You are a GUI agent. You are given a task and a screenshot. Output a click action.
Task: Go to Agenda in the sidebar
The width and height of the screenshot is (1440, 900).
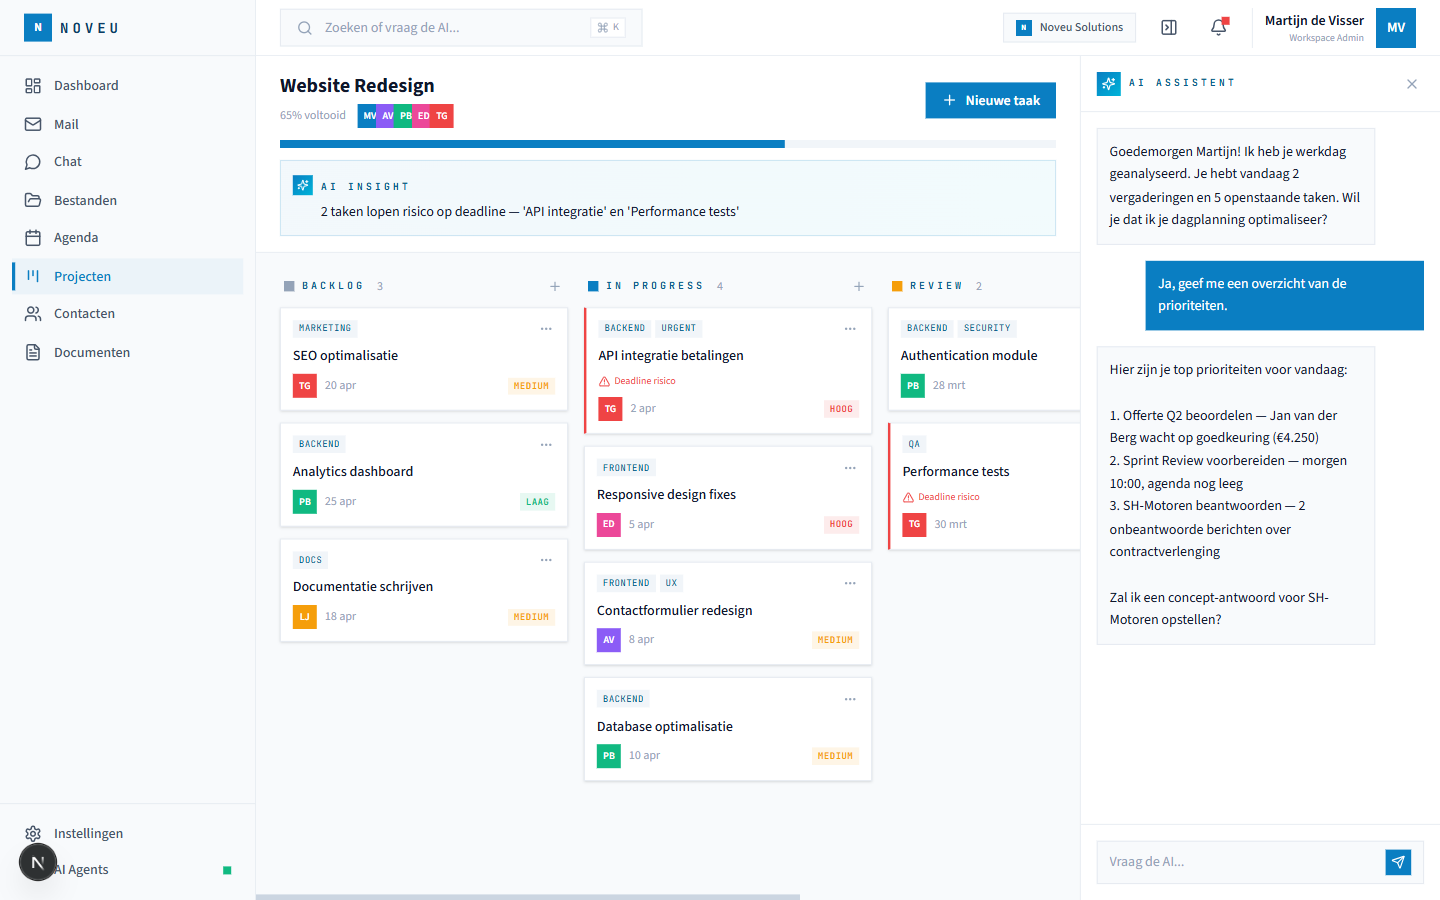[x=76, y=238]
